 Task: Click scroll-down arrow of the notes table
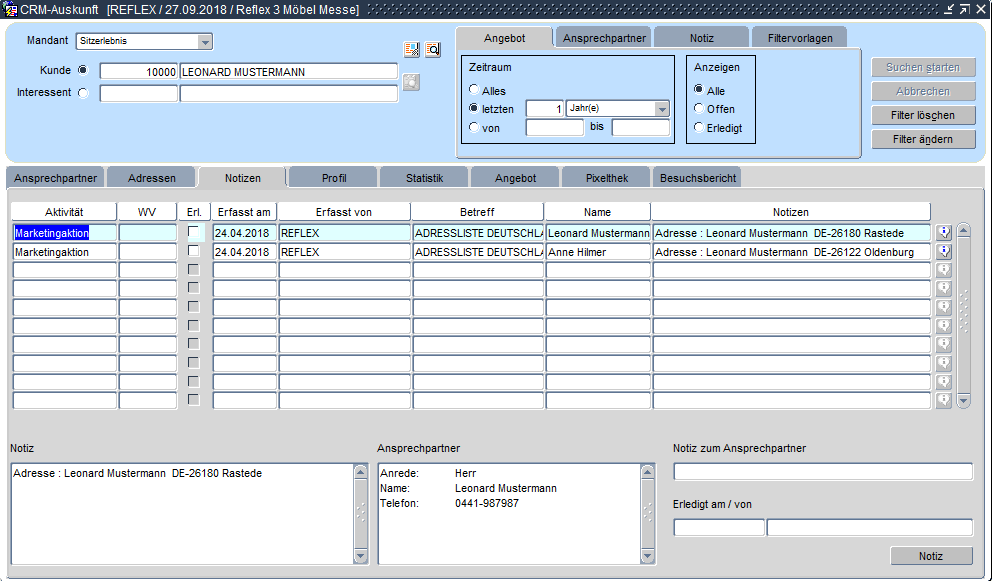[964, 400]
